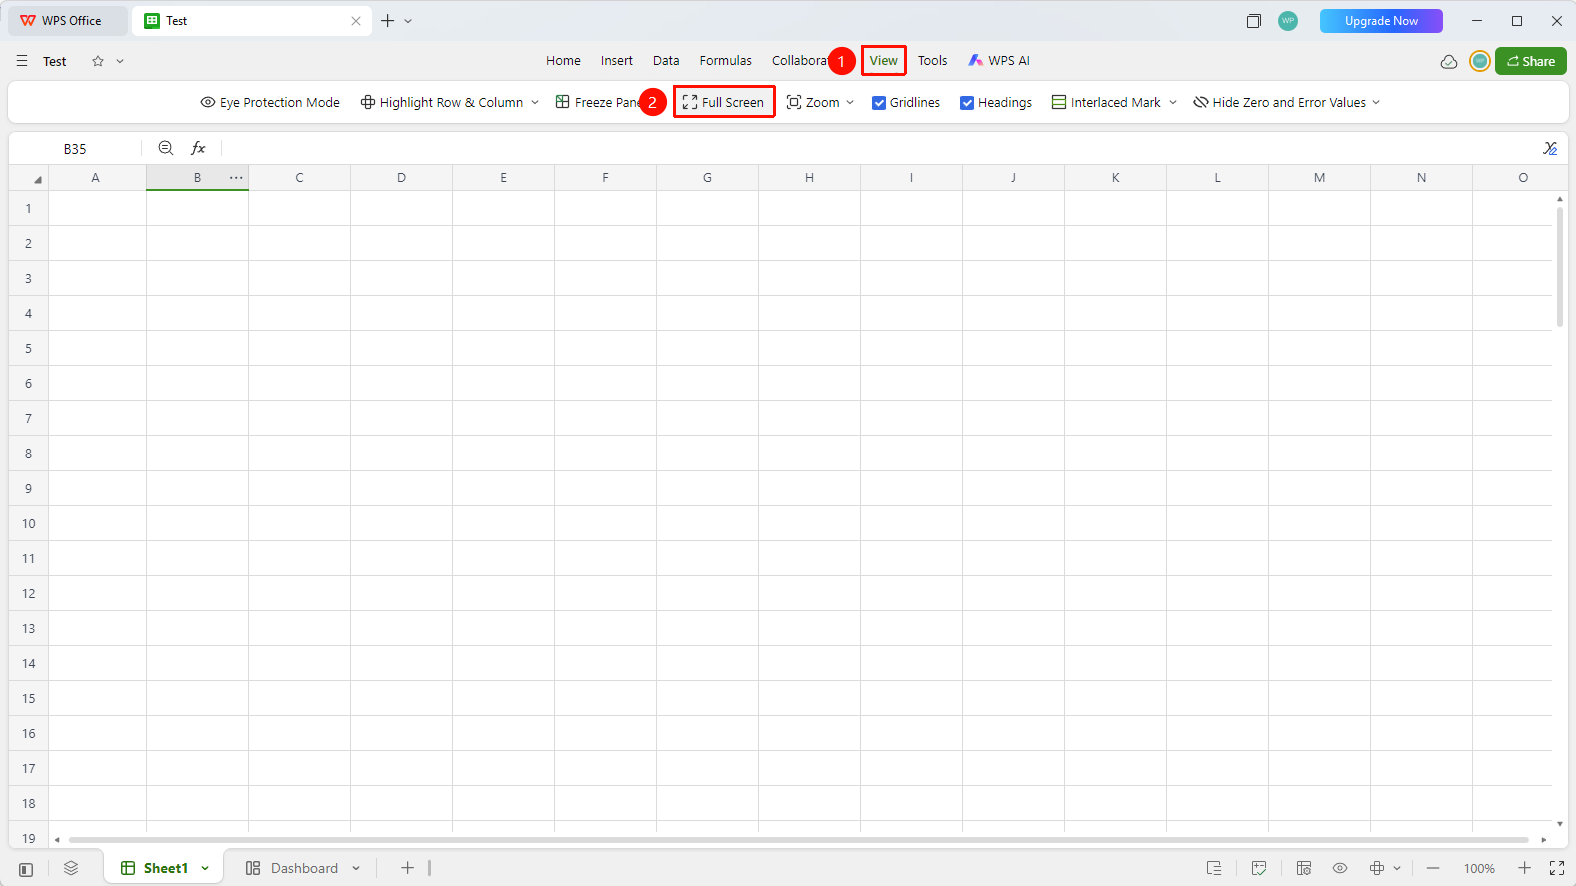Click status bar full screen icon
The image size is (1576, 886).
point(1557,868)
